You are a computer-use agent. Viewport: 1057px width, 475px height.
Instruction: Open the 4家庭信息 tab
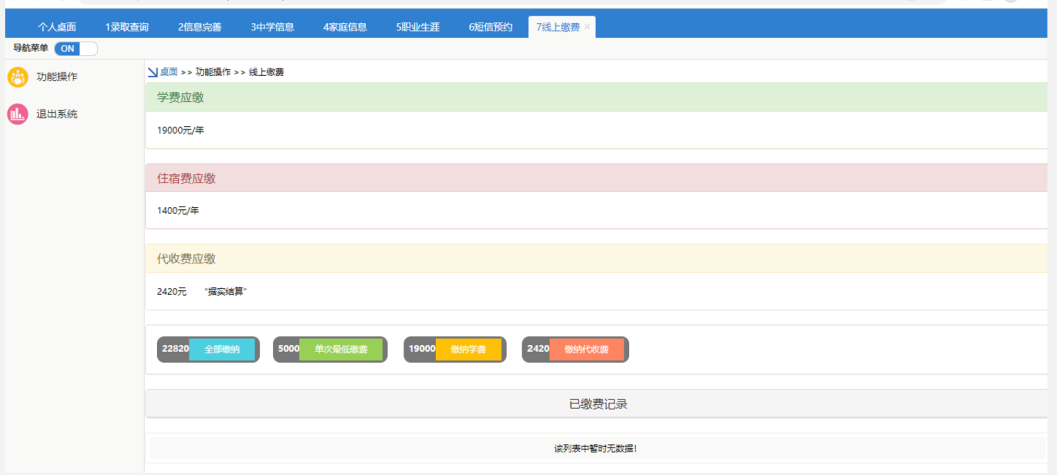(x=345, y=27)
